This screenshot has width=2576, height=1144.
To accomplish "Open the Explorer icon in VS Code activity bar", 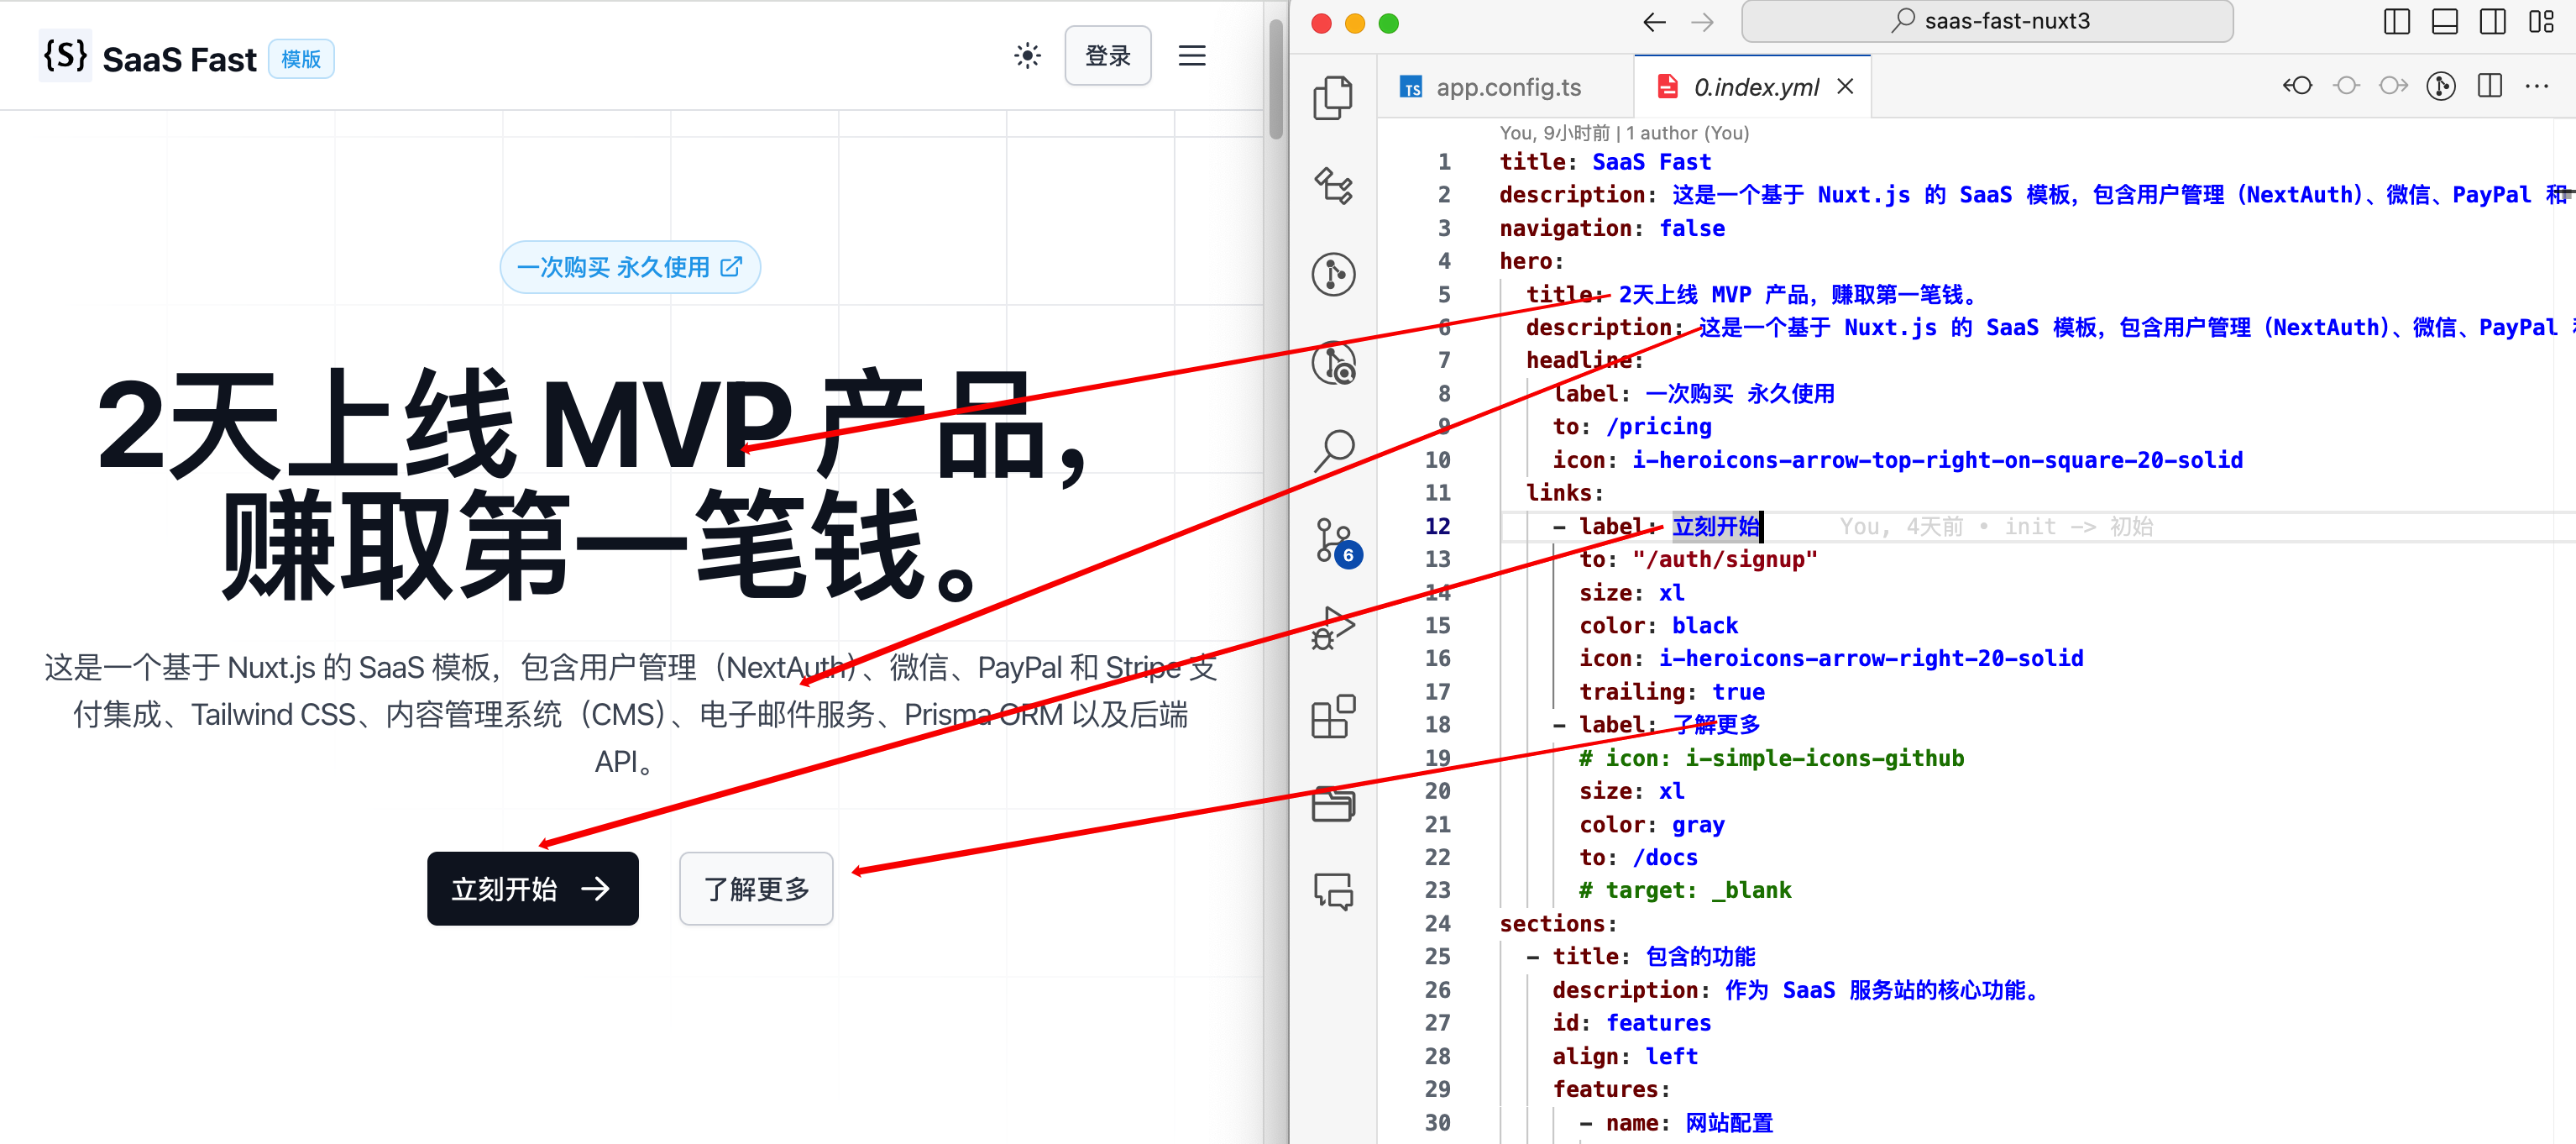I will (x=1333, y=97).
